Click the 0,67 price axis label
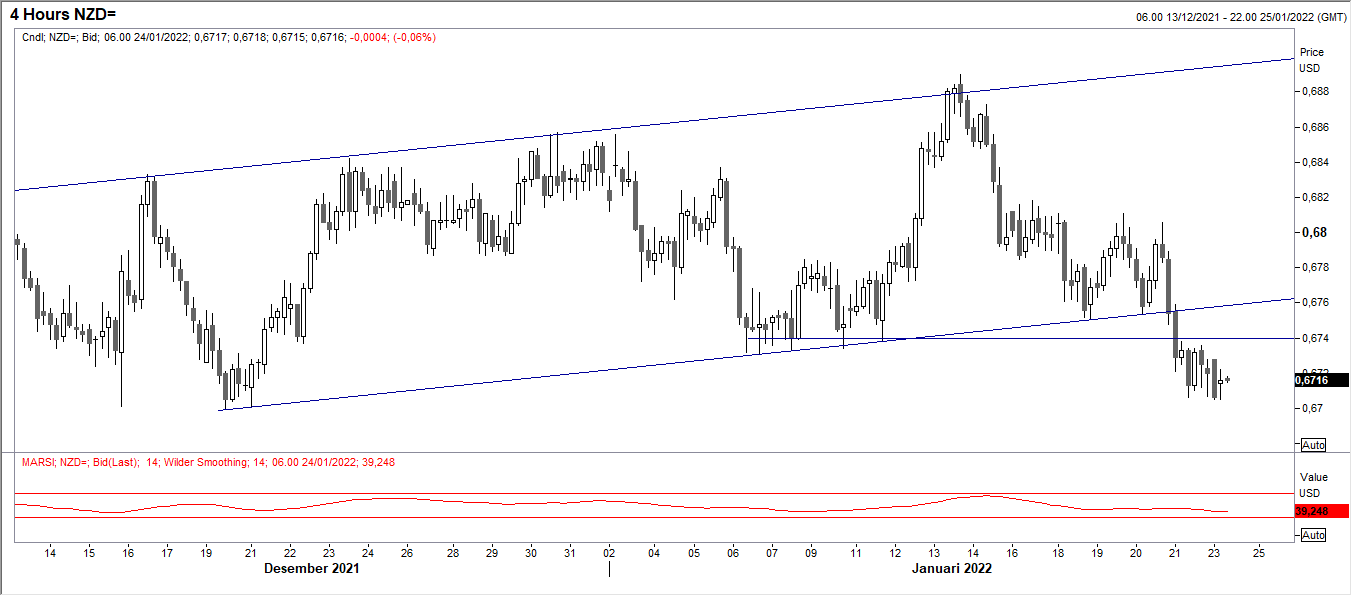 pyautogui.click(x=1311, y=408)
